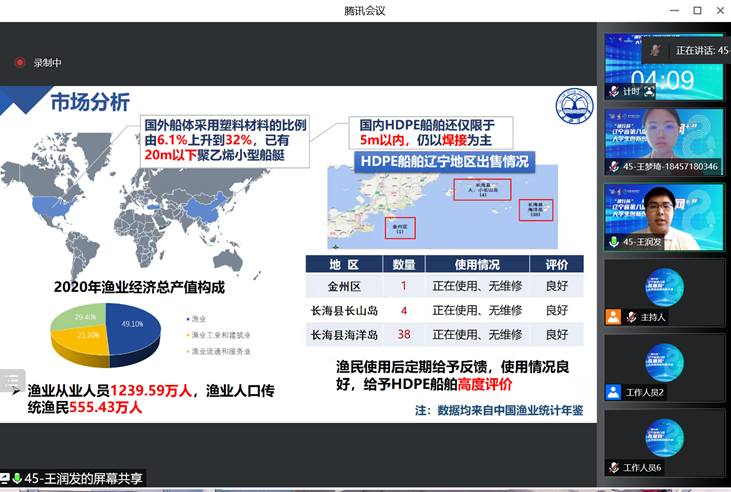Click the red 高度评价 text
The height and width of the screenshot is (492, 731).
(485, 384)
